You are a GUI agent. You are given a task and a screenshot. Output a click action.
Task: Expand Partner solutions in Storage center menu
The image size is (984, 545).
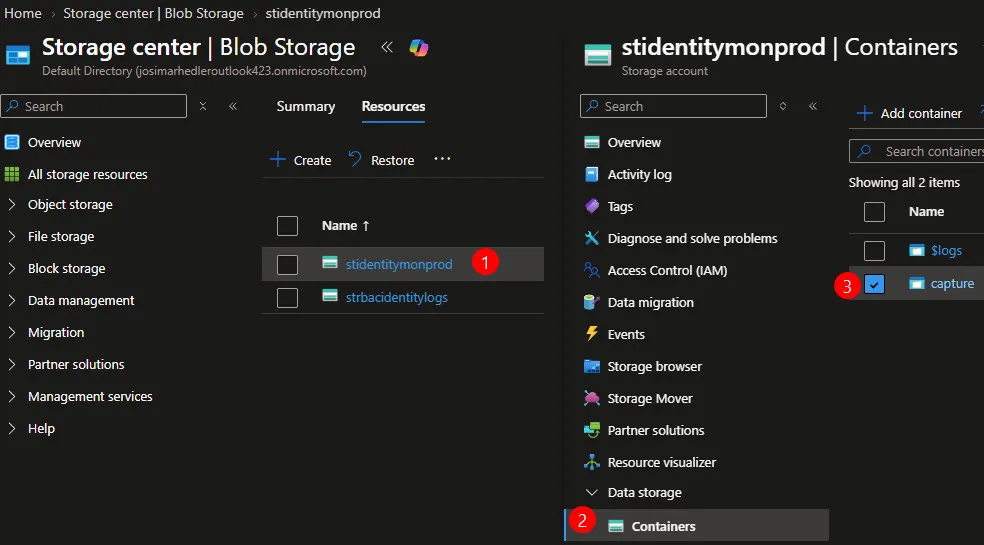12,364
